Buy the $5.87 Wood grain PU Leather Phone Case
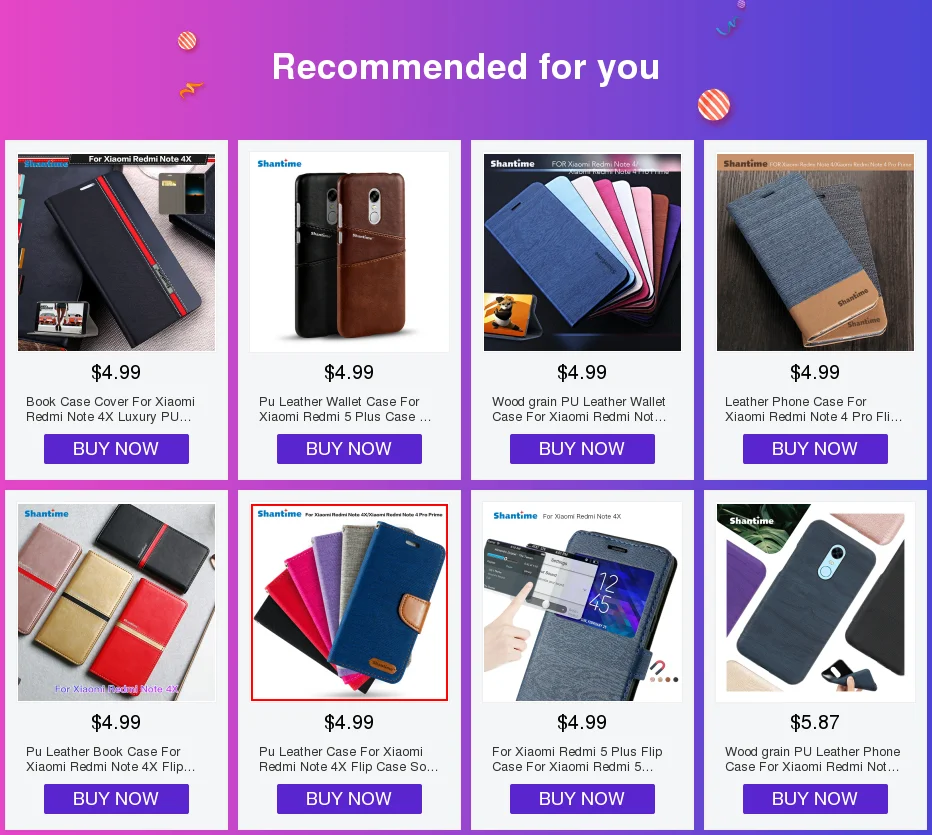 [816, 799]
